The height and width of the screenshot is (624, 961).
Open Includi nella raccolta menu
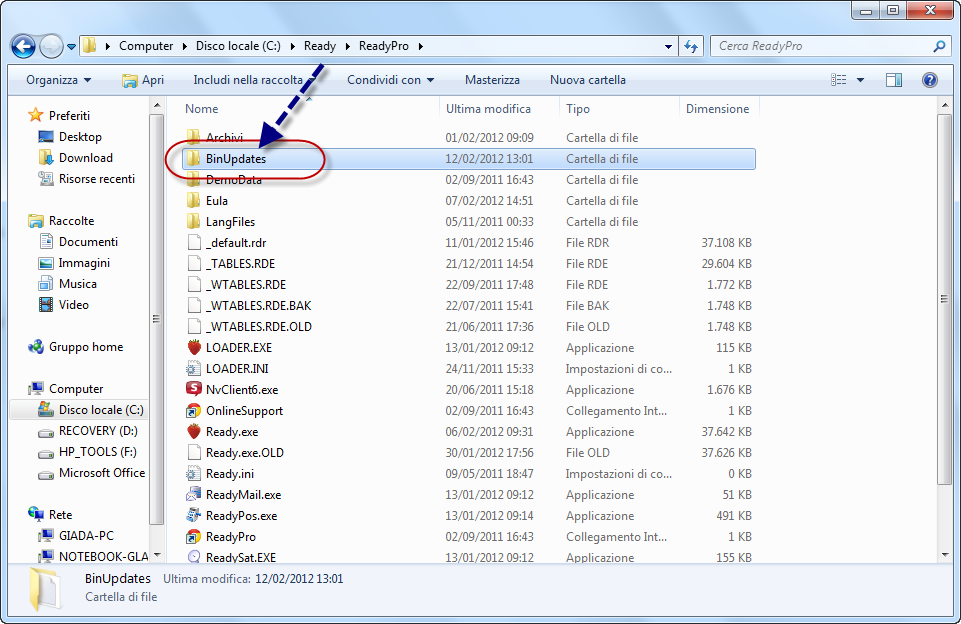(x=254, y=80)
